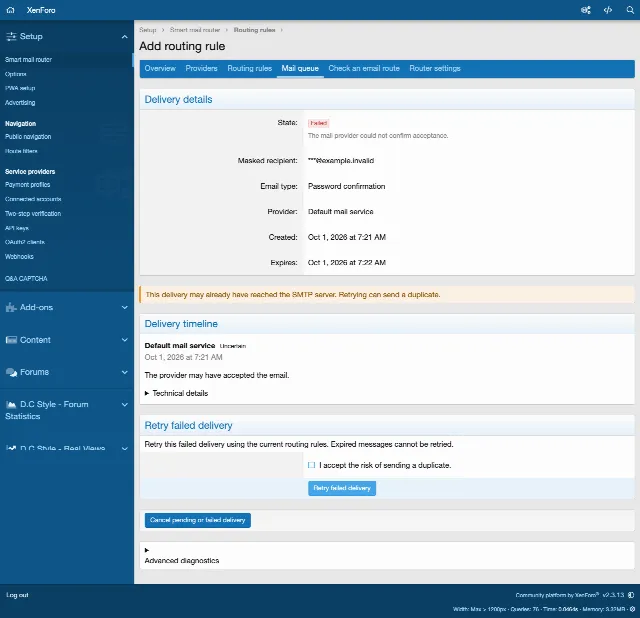The image size is (640, 618).
Task: Open Routing rules breadcrumb link
Action: [x=254, y=30]
